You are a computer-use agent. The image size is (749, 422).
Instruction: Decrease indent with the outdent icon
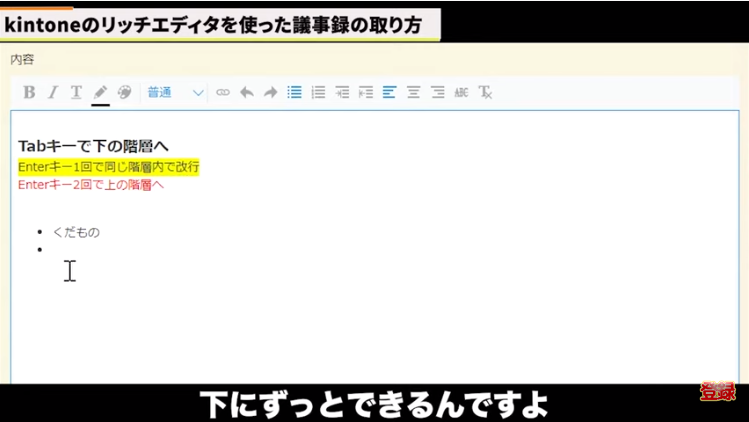(x=366, y=92)
